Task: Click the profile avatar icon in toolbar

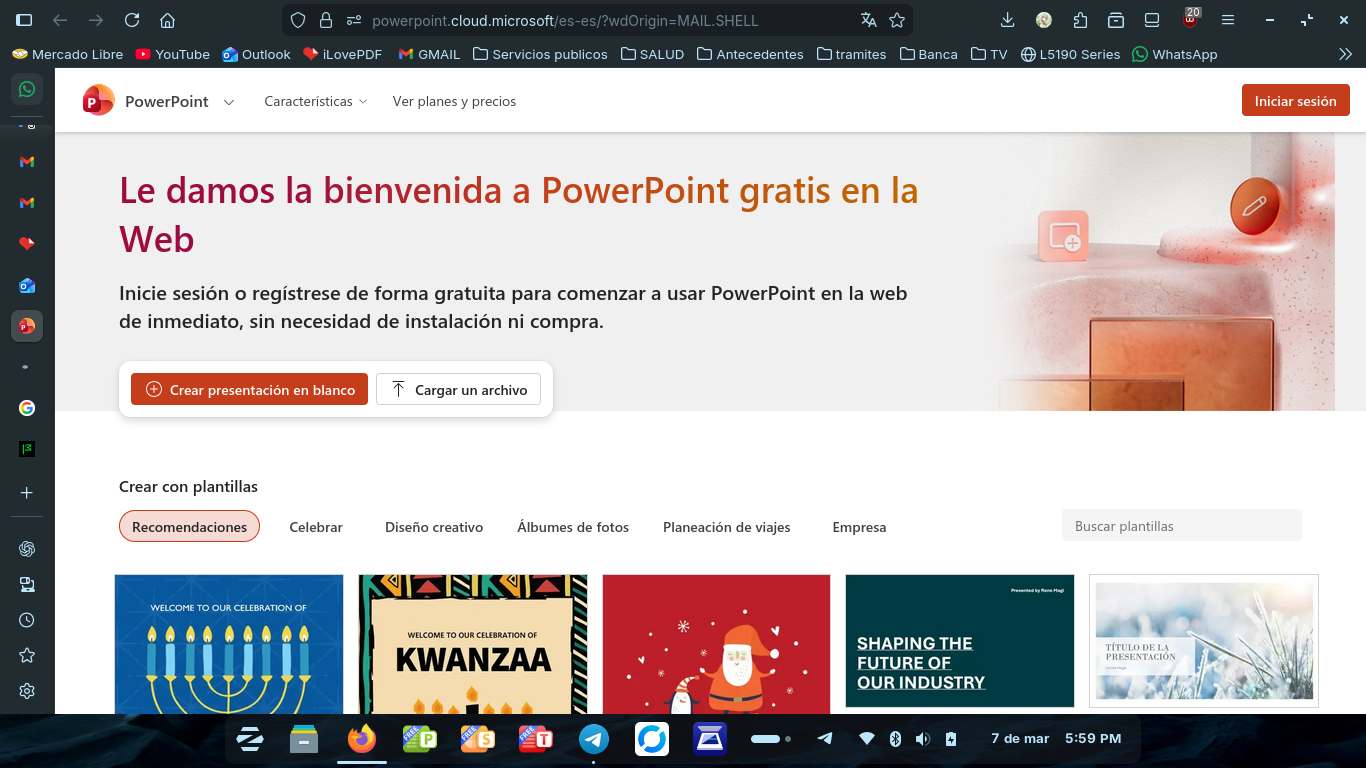Action: coord(1044,20)
